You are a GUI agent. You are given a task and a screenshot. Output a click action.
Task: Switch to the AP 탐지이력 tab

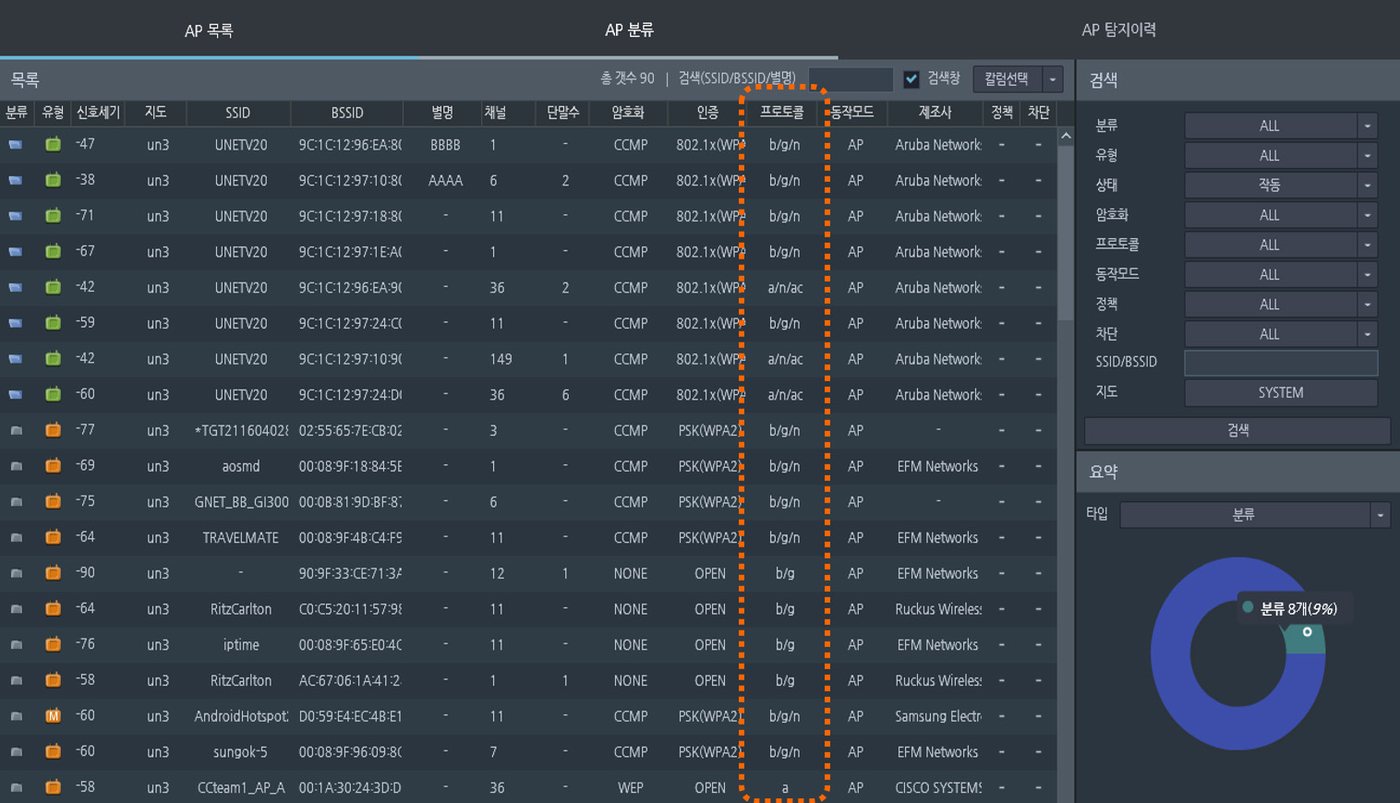click(1119, 30)
